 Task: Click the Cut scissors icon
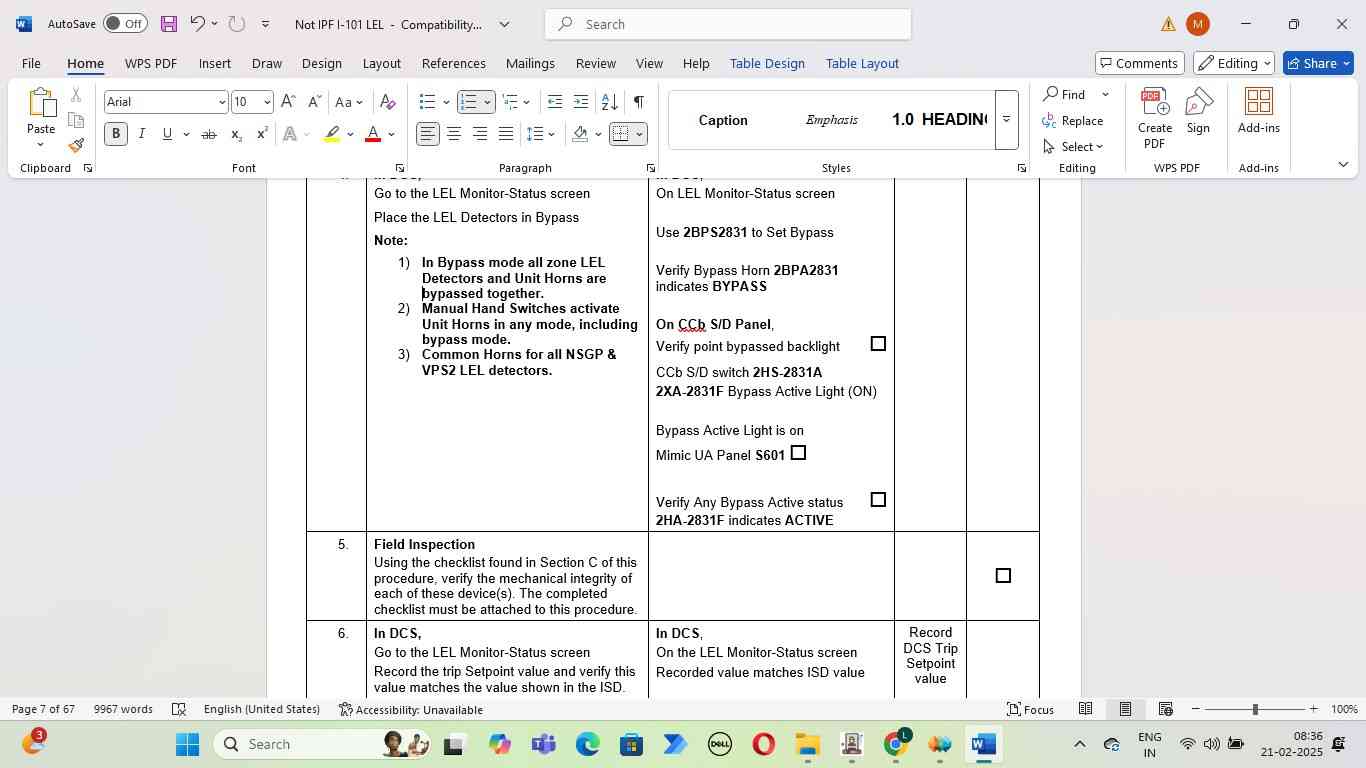[x=76, y=95]
